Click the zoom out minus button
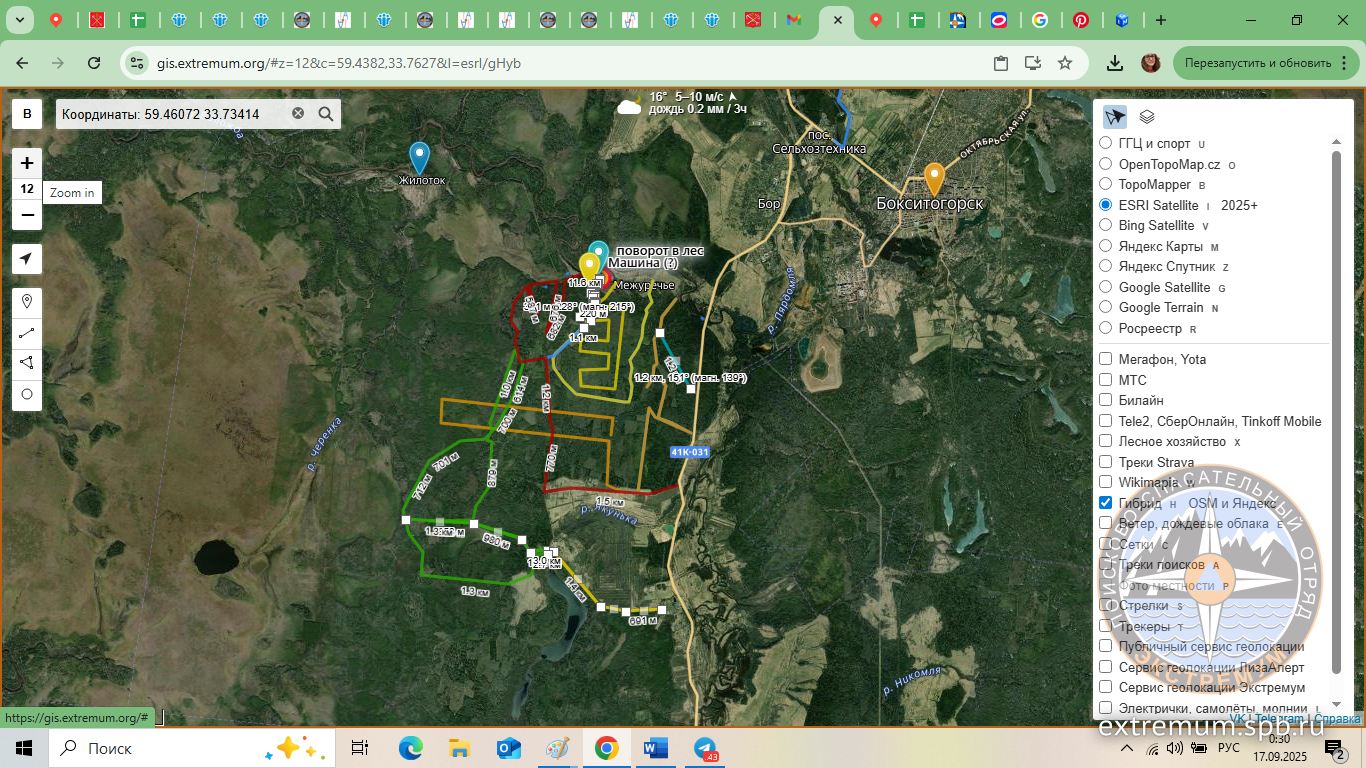Viewport: 1366px width, 768px height. tap(27, 215)
